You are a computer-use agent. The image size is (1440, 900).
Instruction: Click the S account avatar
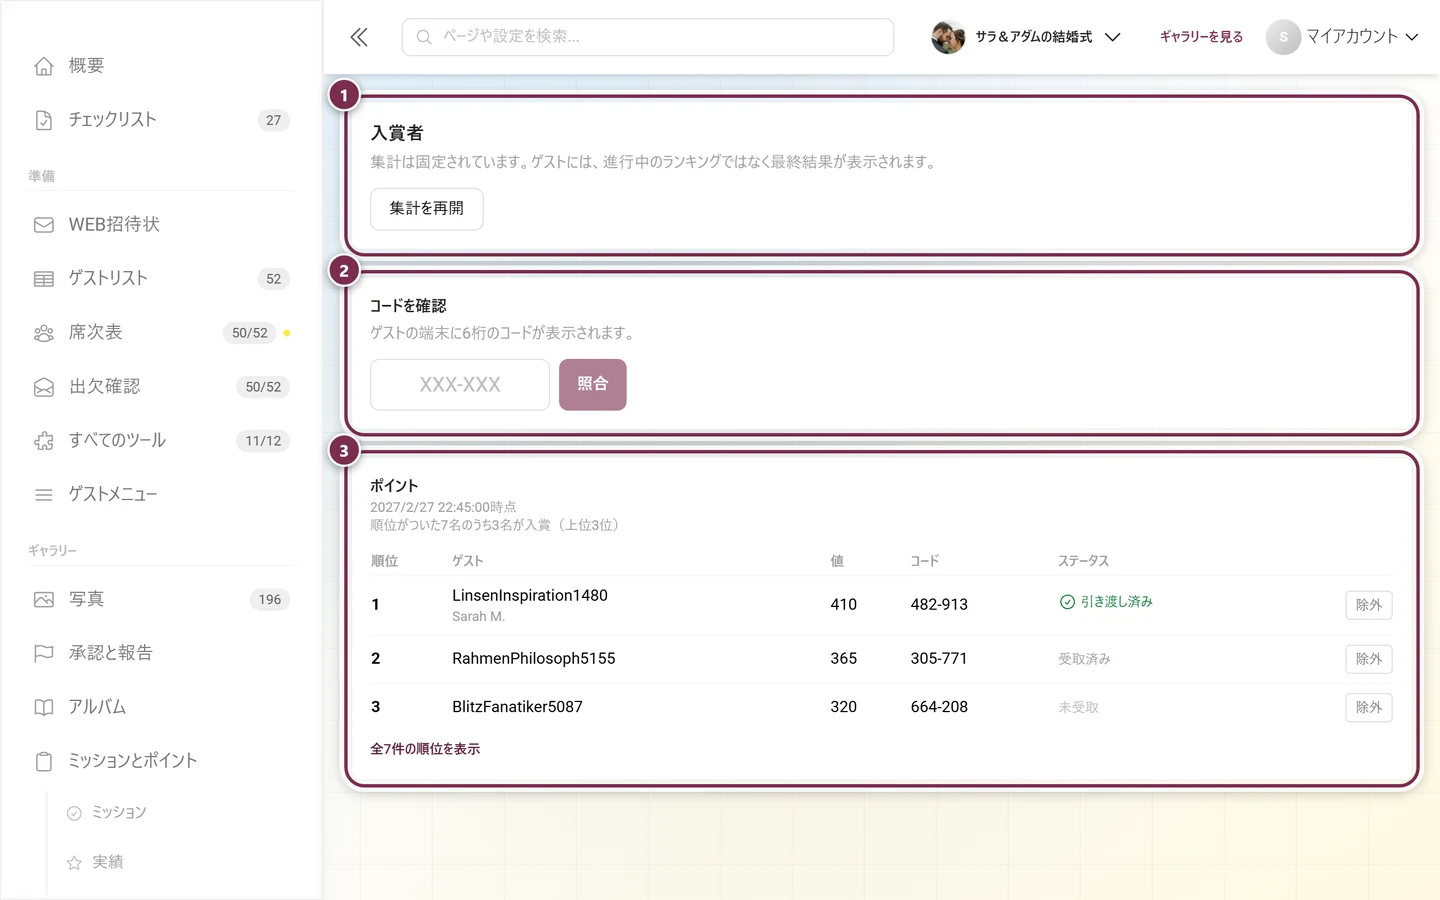[x=1283, y=37]
